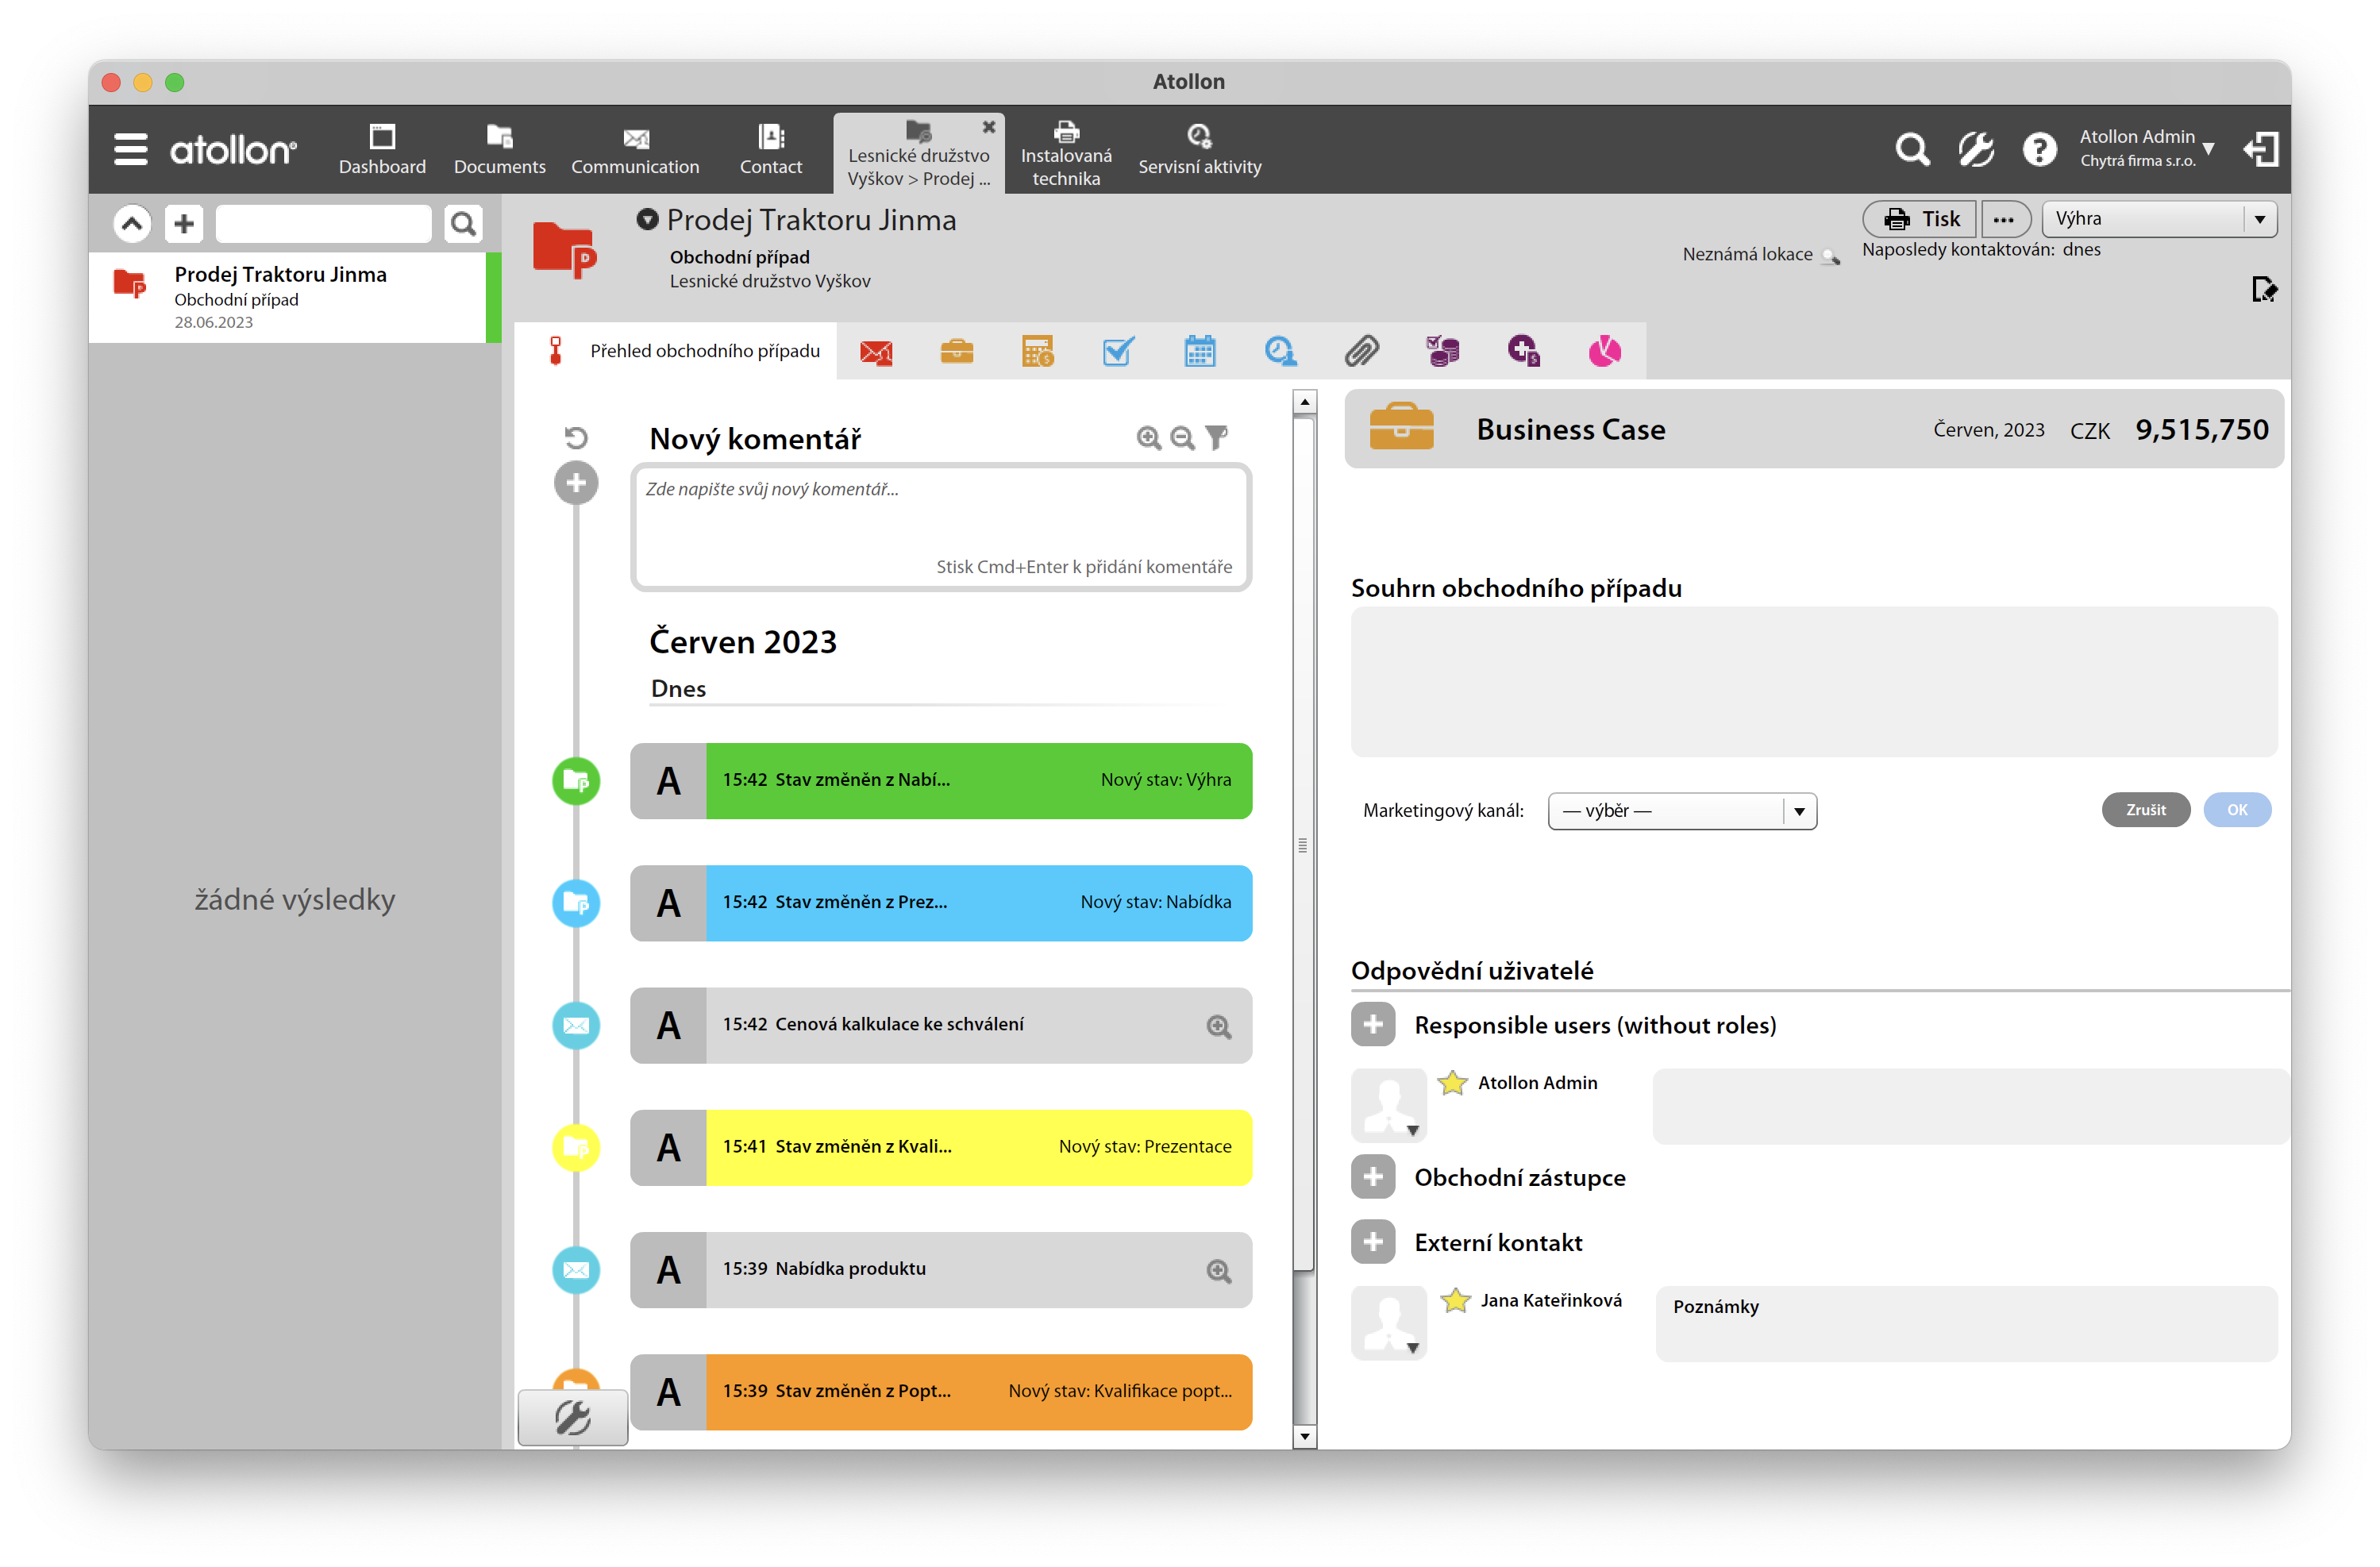This screenshot has height=1567, width=2380.
Task: Zoom in the timeline with magnifier plus
Action: tap(1149, 438)
